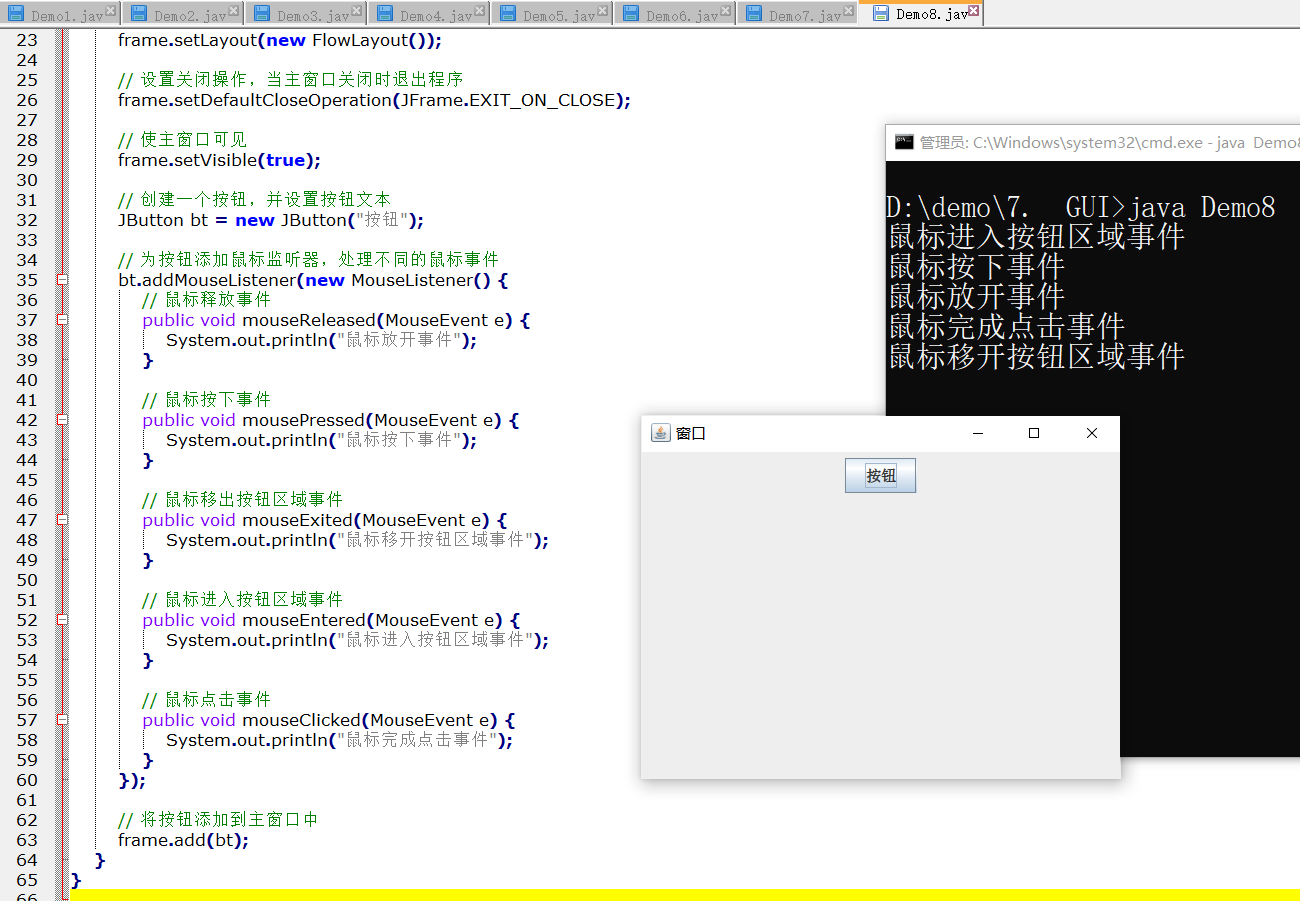Viewport: 1300px width, 901px height.
Task: Click the cmd.exe console title bar
Action: click(1100, 142)
